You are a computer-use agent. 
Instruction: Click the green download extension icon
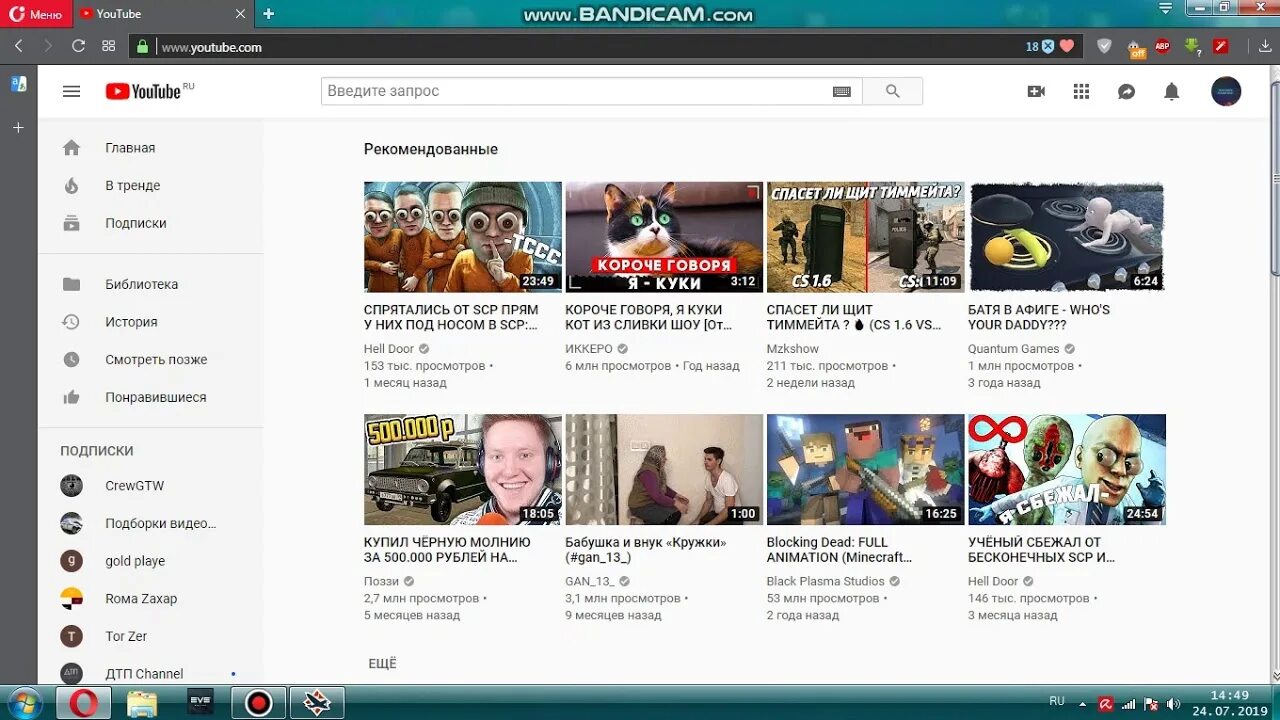pyautogui.click(x=1192, y=46)
